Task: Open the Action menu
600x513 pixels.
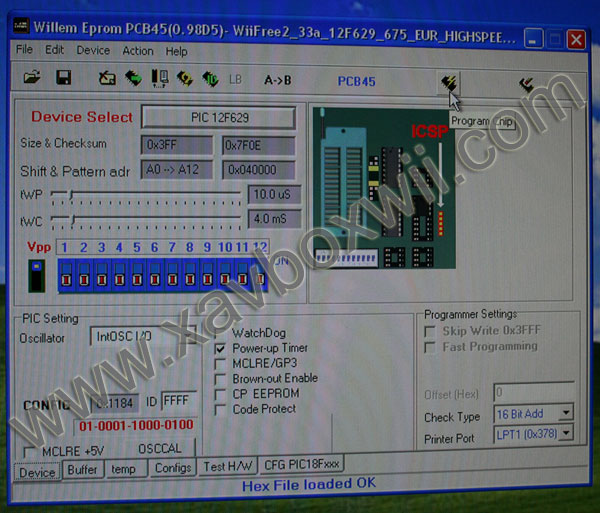Action: pyautogui.click(x=138, y=51)
